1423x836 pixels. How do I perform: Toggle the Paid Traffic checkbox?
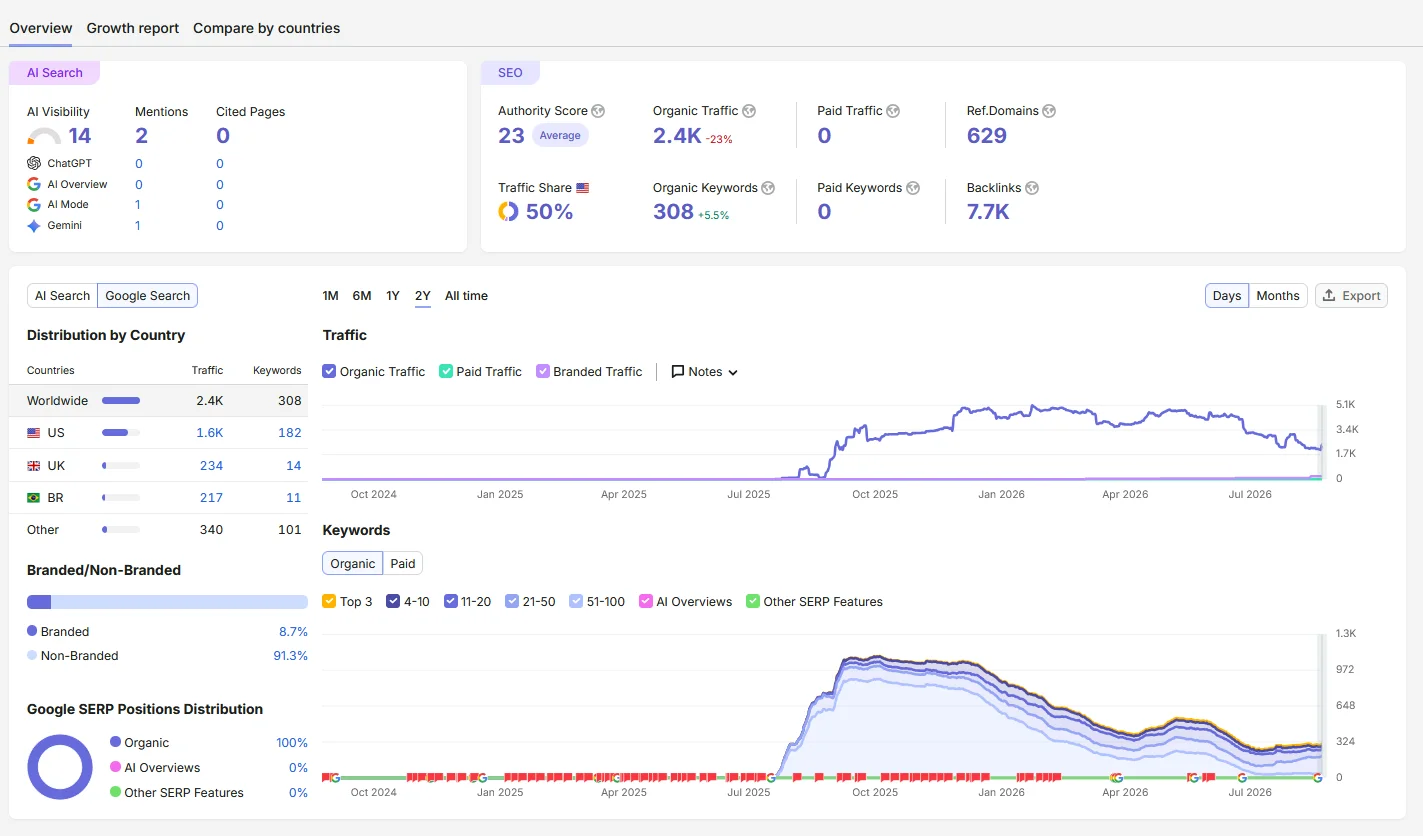tap(446, 371)
